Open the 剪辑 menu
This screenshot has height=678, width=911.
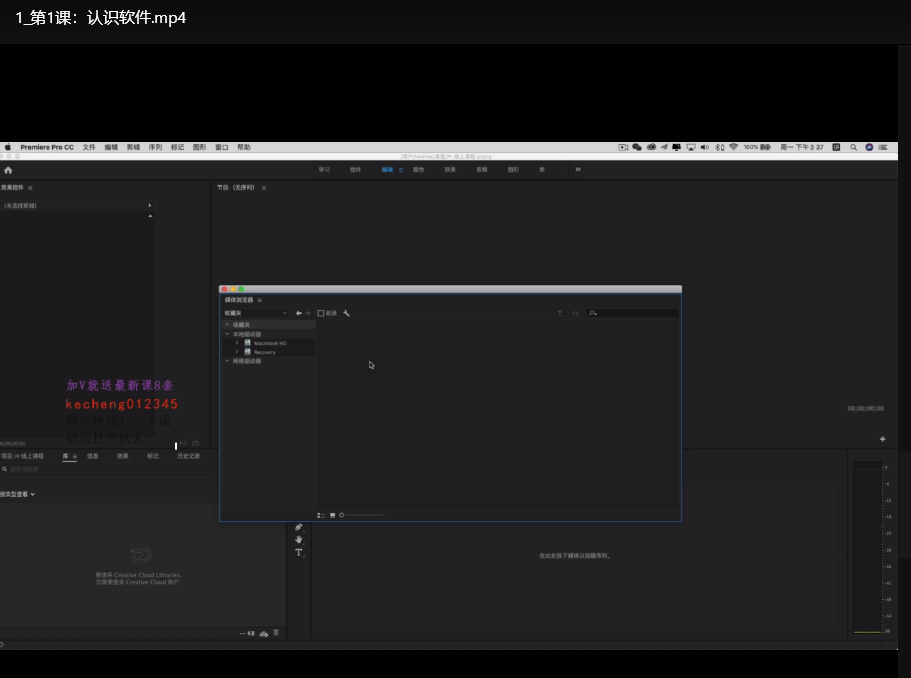coord(133,148)
